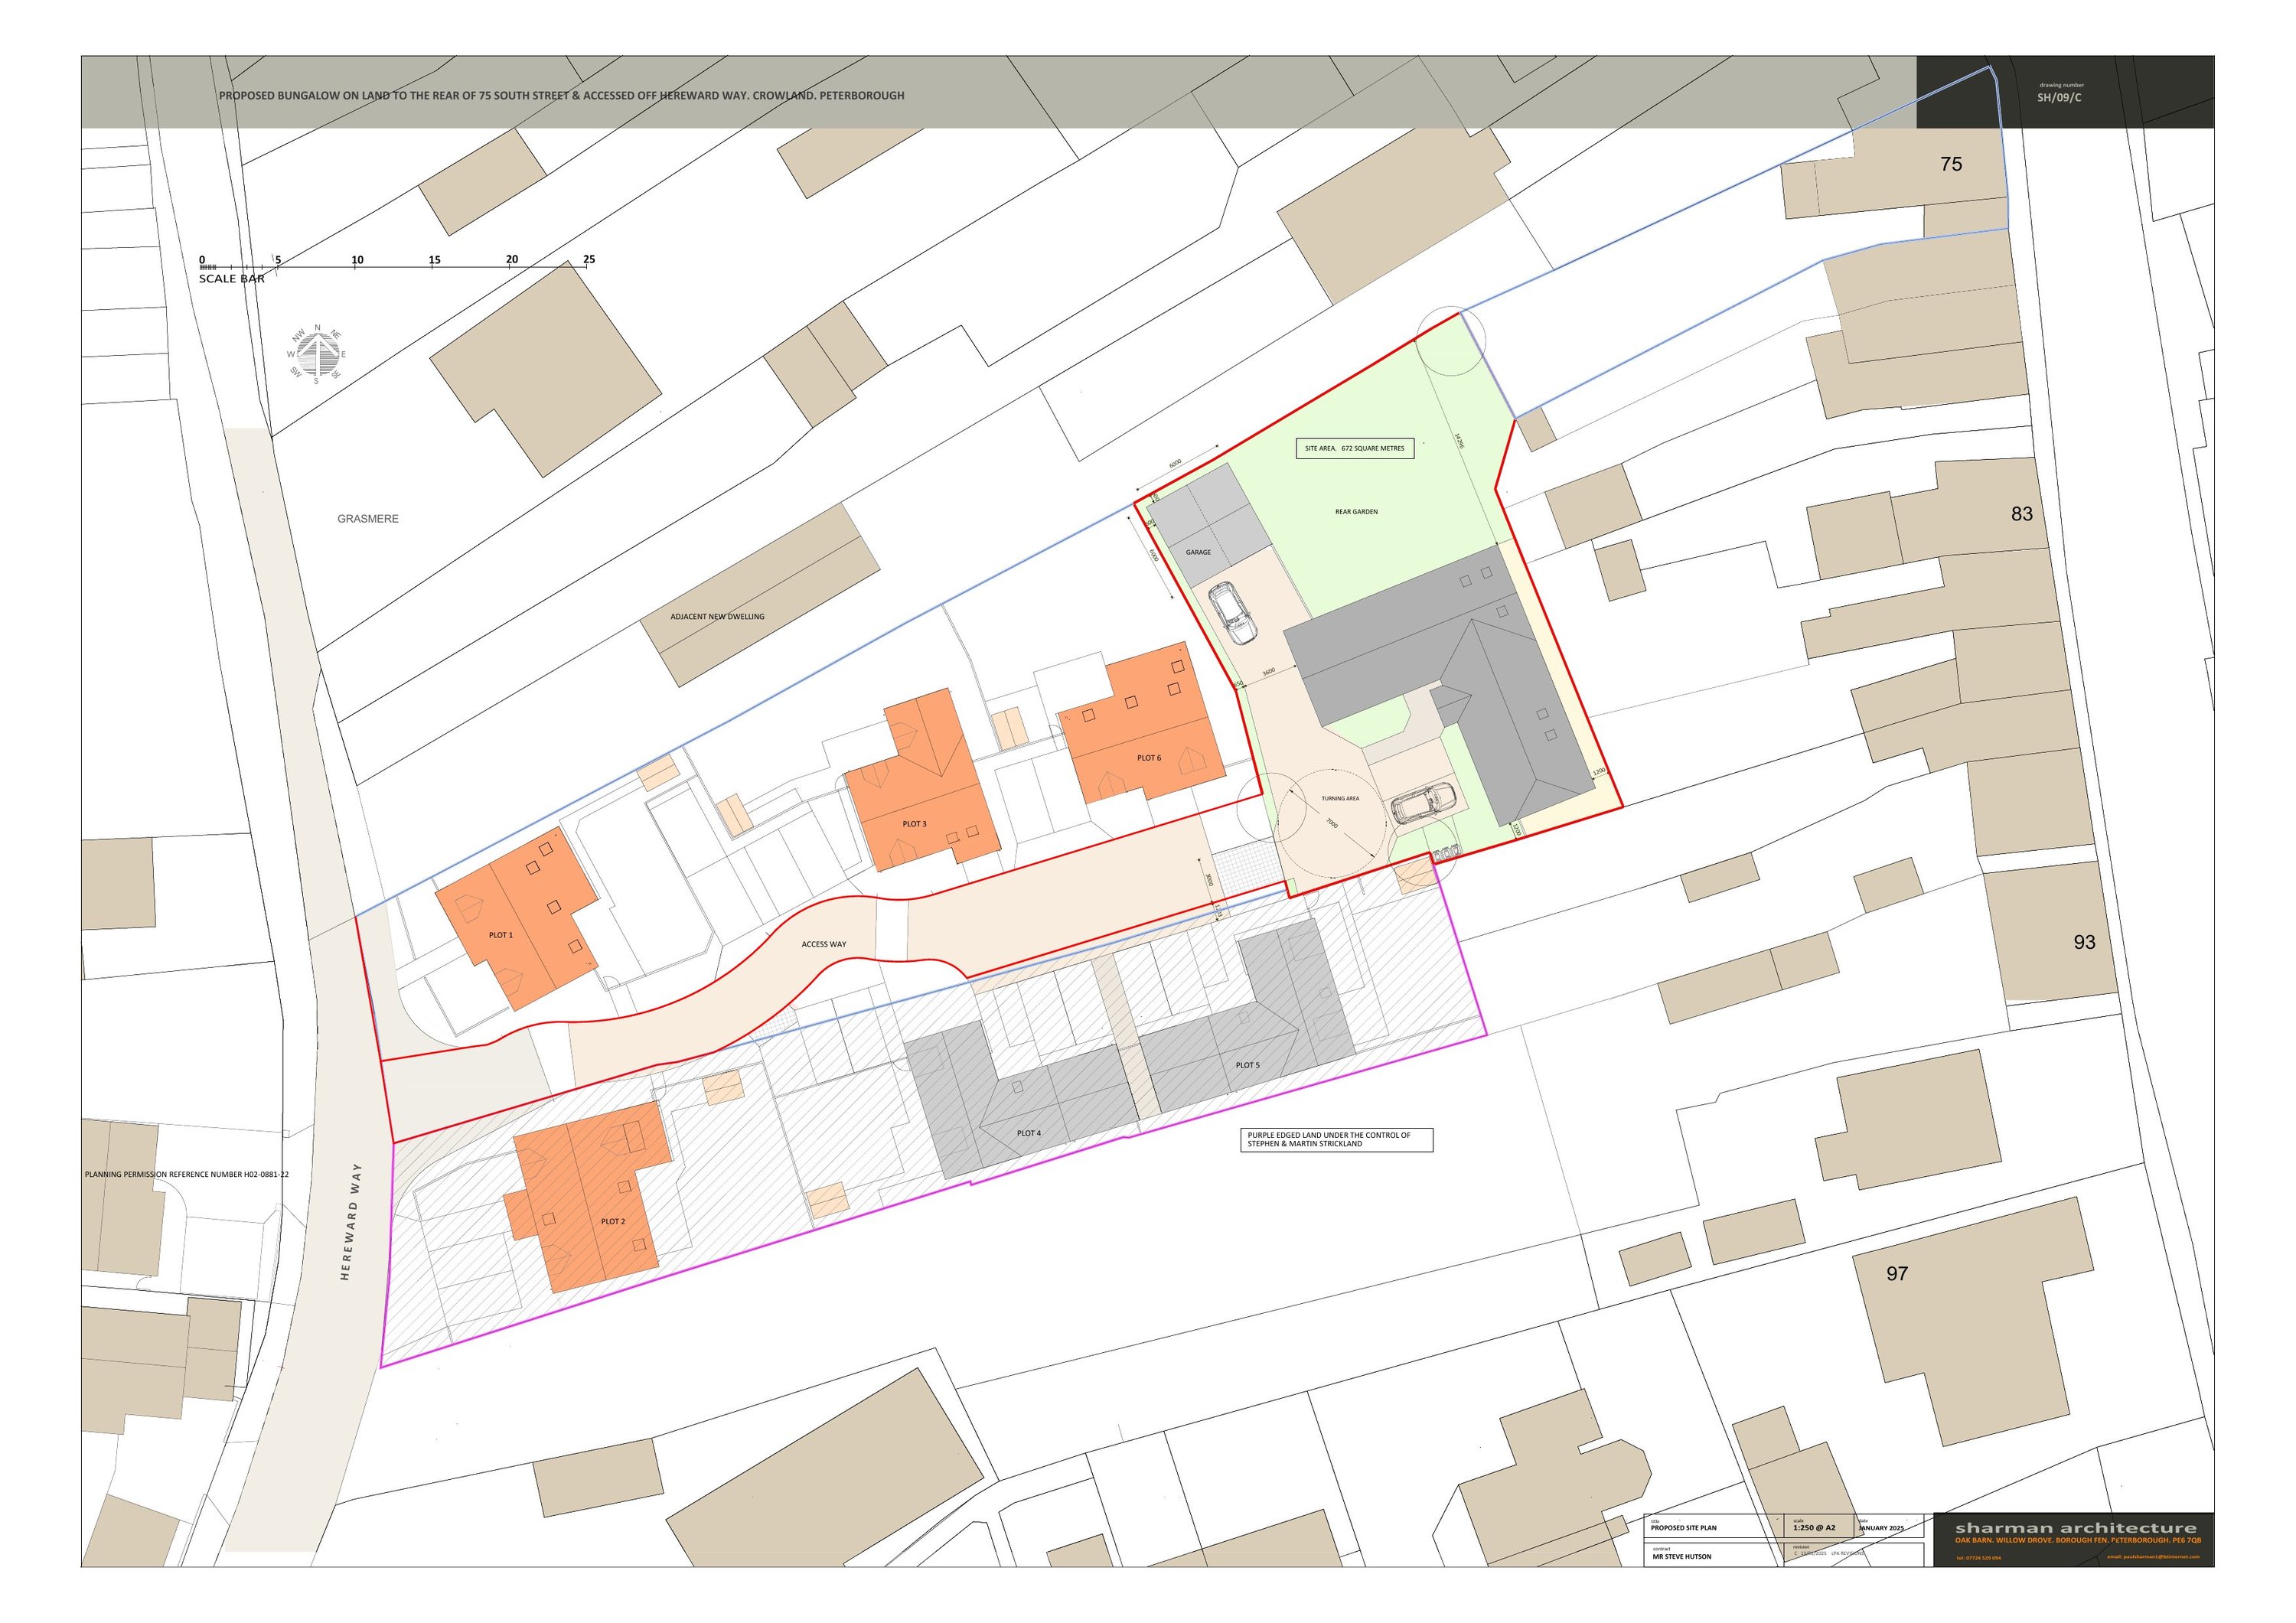
Task: Click the turning area circle
Action: point(1331,823)
